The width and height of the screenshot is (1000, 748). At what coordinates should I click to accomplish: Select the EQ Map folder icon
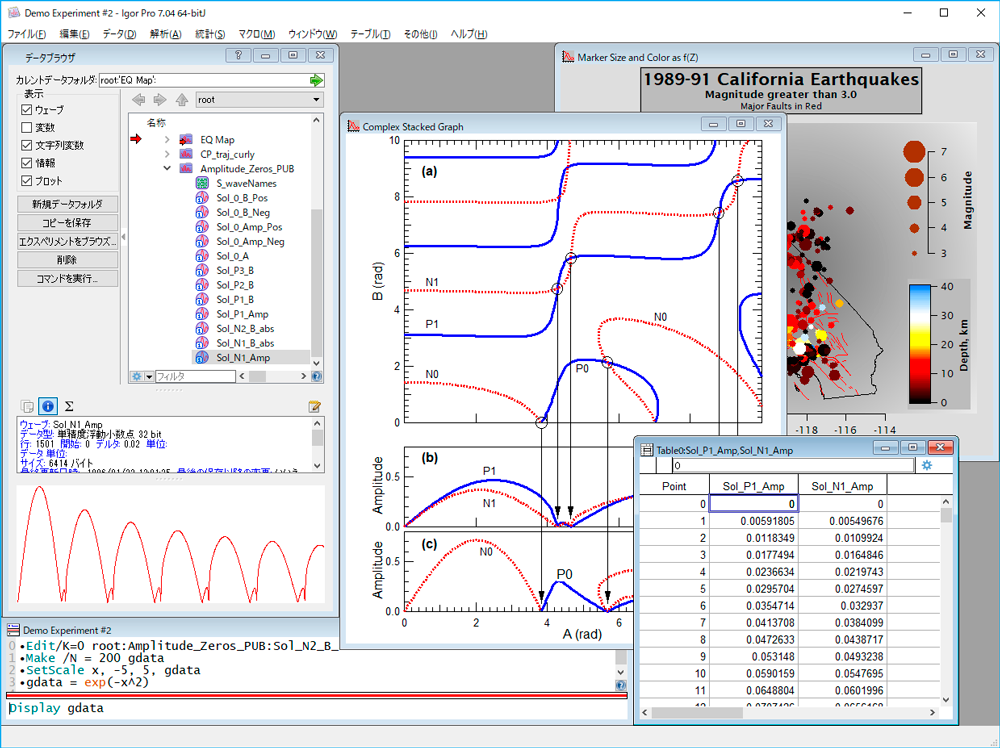(186, 140)
